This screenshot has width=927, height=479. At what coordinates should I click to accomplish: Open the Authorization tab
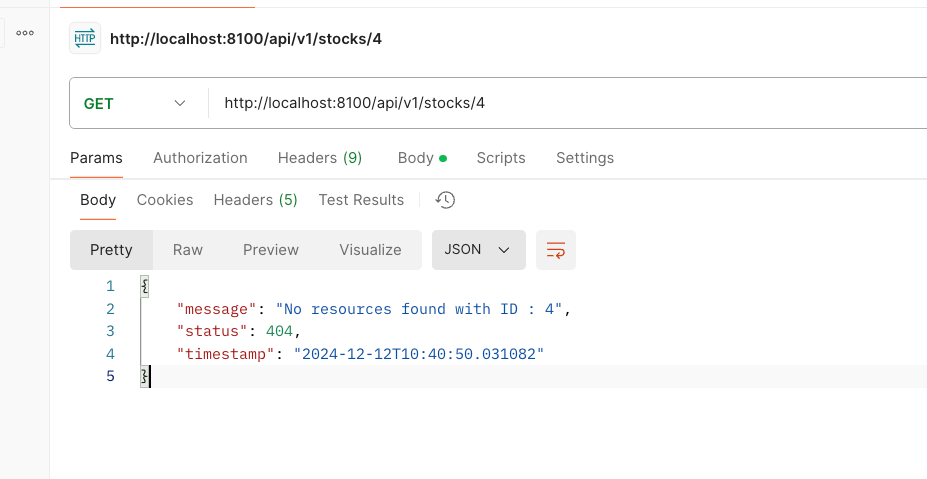pyautogui.click(x=200, y=158)
